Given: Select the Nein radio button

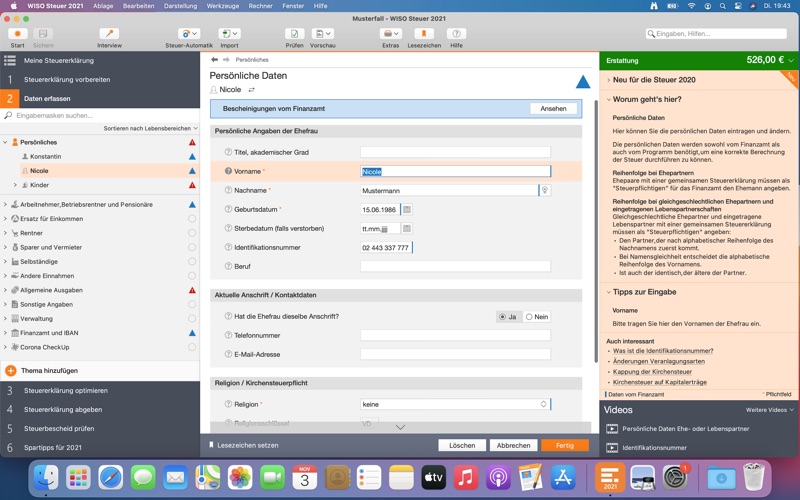Looking at the screenshot, I should [x=529, y=317].
